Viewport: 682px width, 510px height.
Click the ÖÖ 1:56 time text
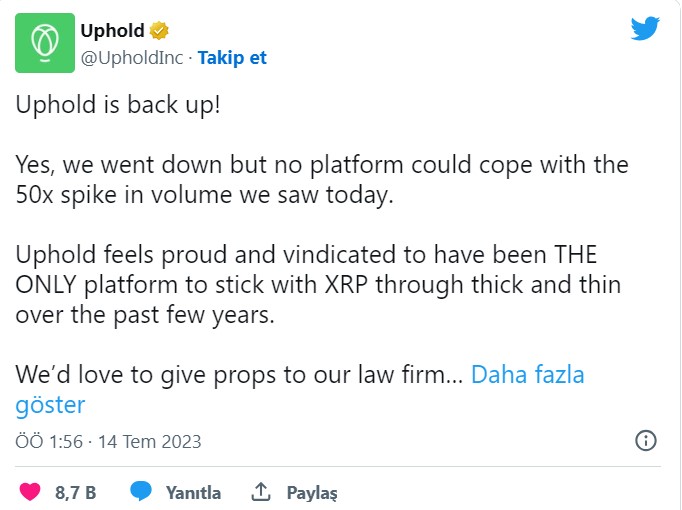coord(47,441)
